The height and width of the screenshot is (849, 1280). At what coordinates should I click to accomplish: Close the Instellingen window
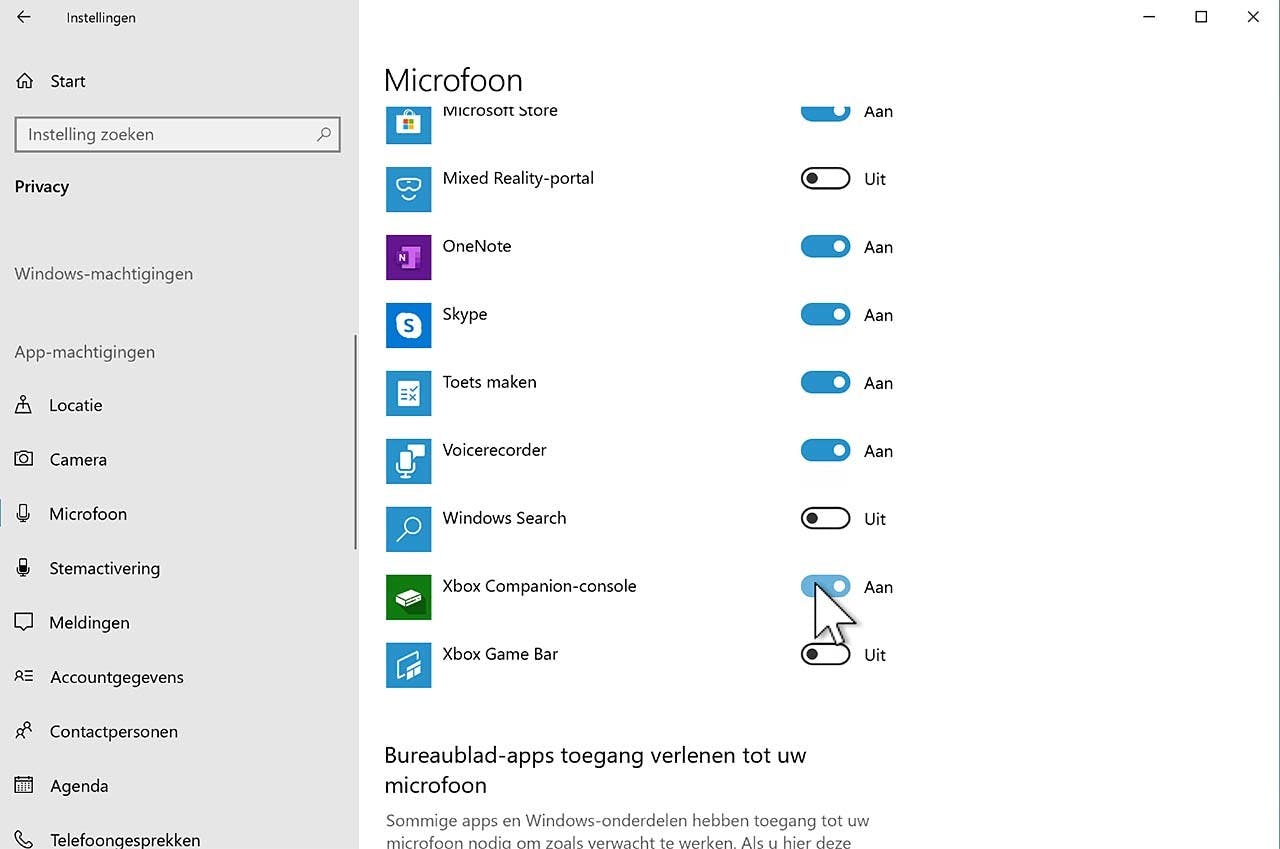point(1253,17)
